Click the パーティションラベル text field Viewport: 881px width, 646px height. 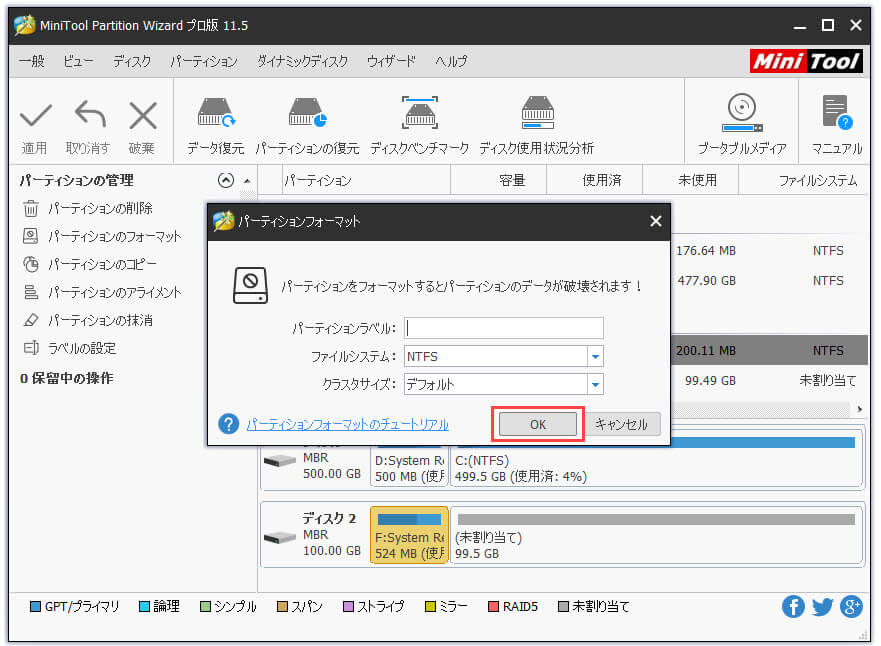click(x=504, y=328)
